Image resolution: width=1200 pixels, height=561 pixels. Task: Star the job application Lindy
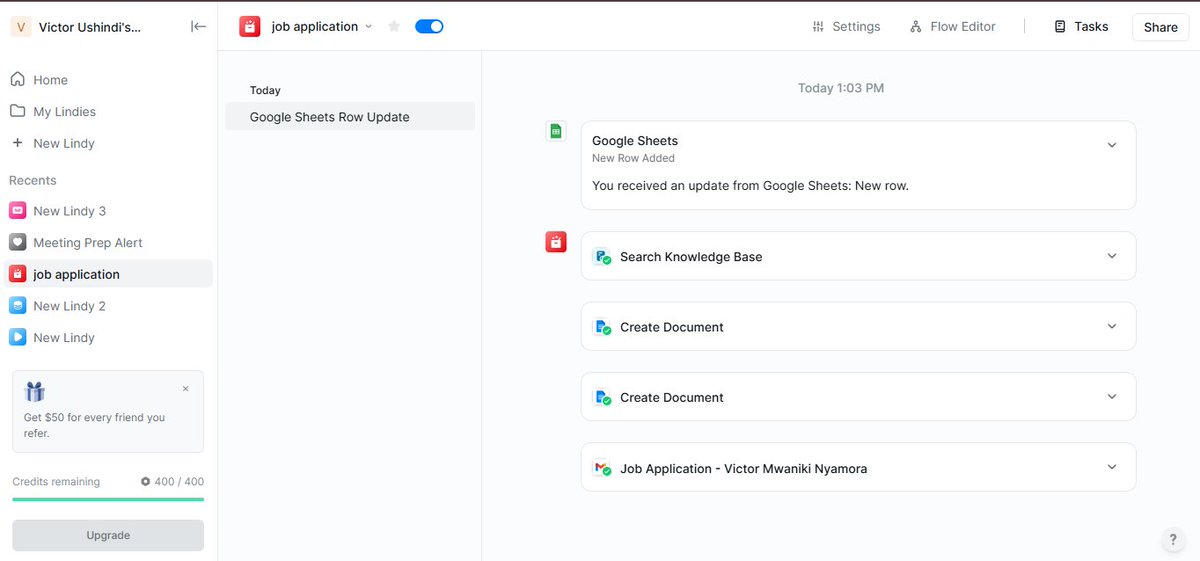394,27
